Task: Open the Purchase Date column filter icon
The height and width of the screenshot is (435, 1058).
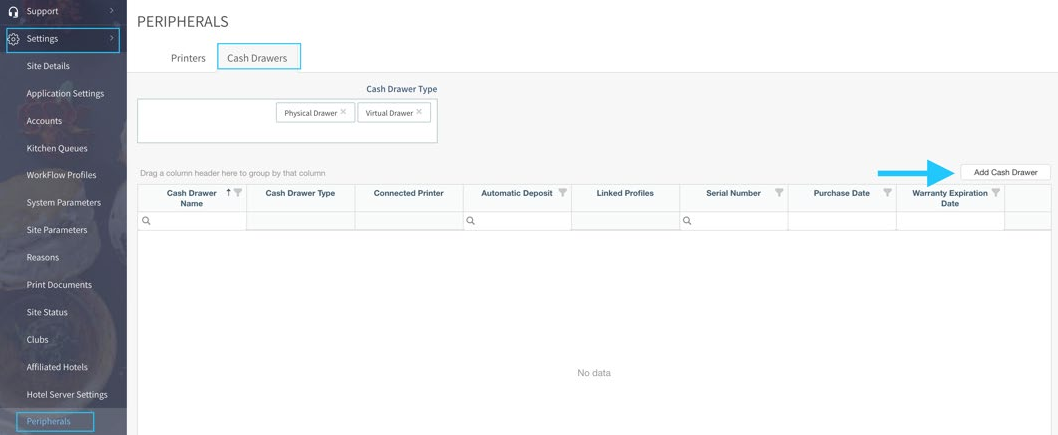Action: [x=887, y=193]
